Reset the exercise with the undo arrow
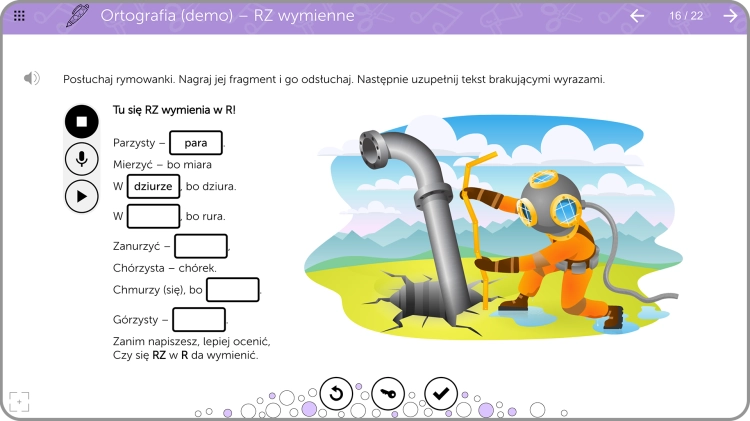Viewport: 750px width, 421px height. tap(336, 394)
